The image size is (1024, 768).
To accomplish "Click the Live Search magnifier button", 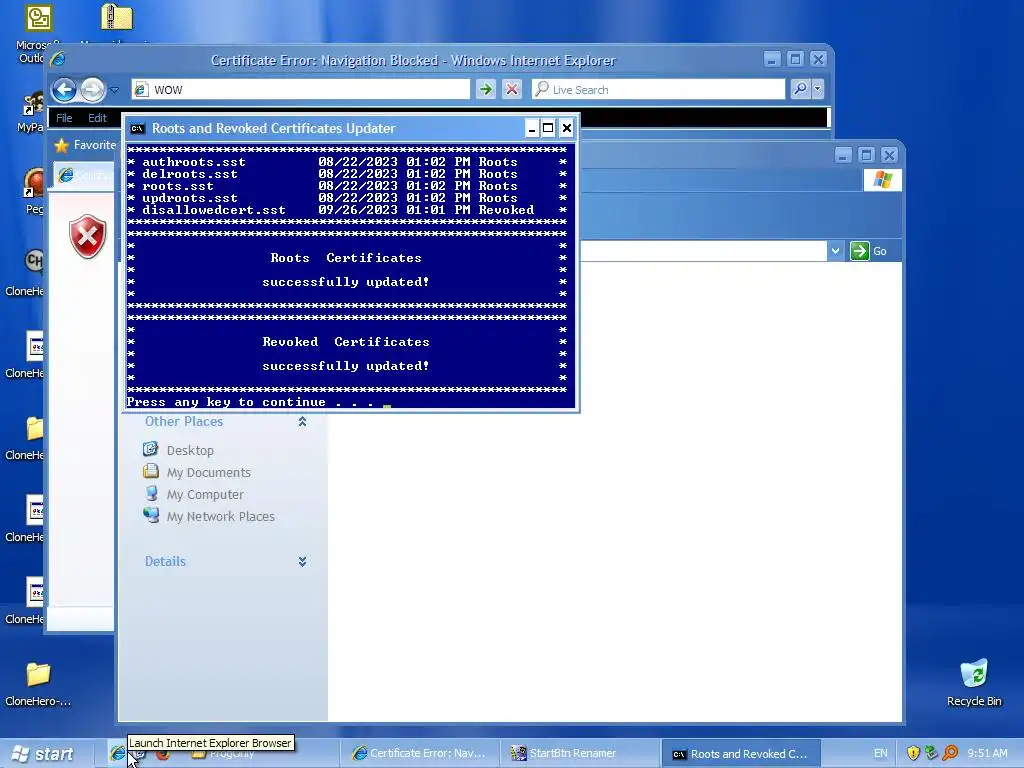I will pos(800,89).
